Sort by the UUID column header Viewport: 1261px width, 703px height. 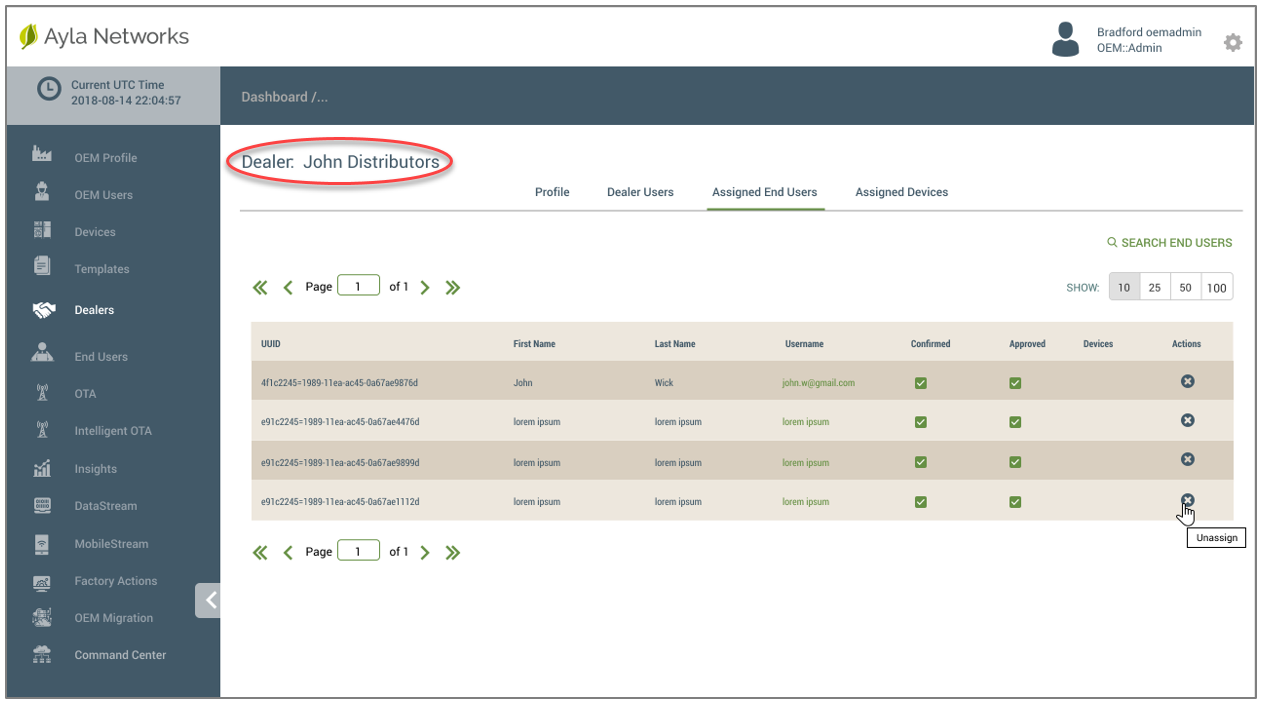click(271, 344)
